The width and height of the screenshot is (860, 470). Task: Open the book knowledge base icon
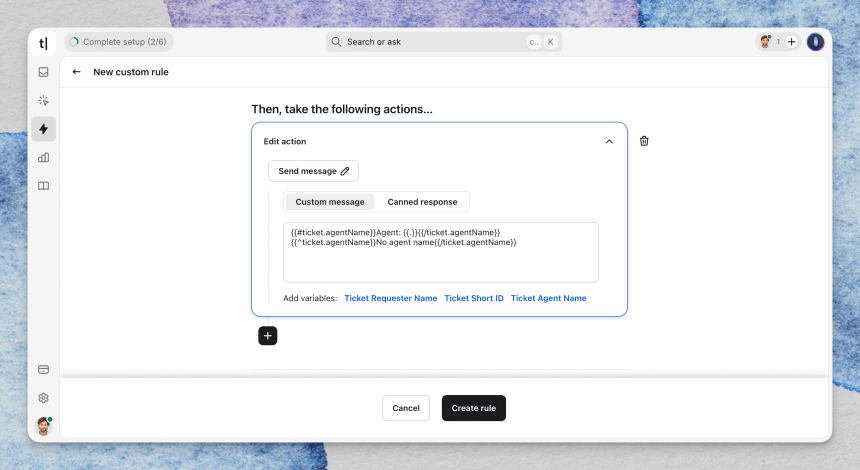point(43,186)
